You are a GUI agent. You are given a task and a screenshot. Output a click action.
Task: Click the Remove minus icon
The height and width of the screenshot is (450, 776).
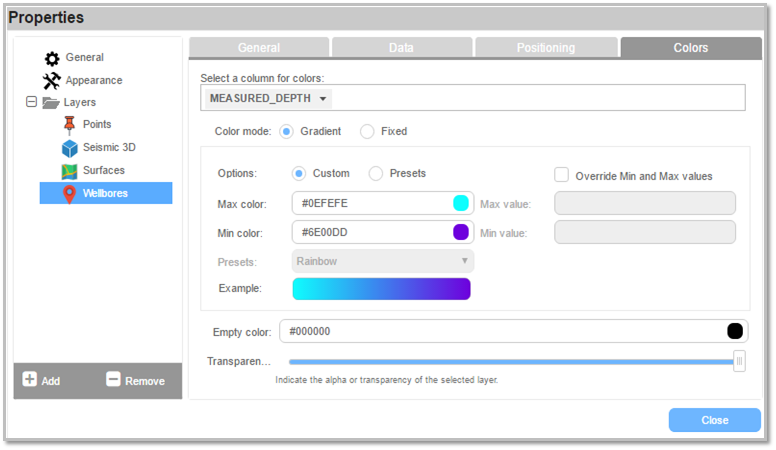point(113,379)
